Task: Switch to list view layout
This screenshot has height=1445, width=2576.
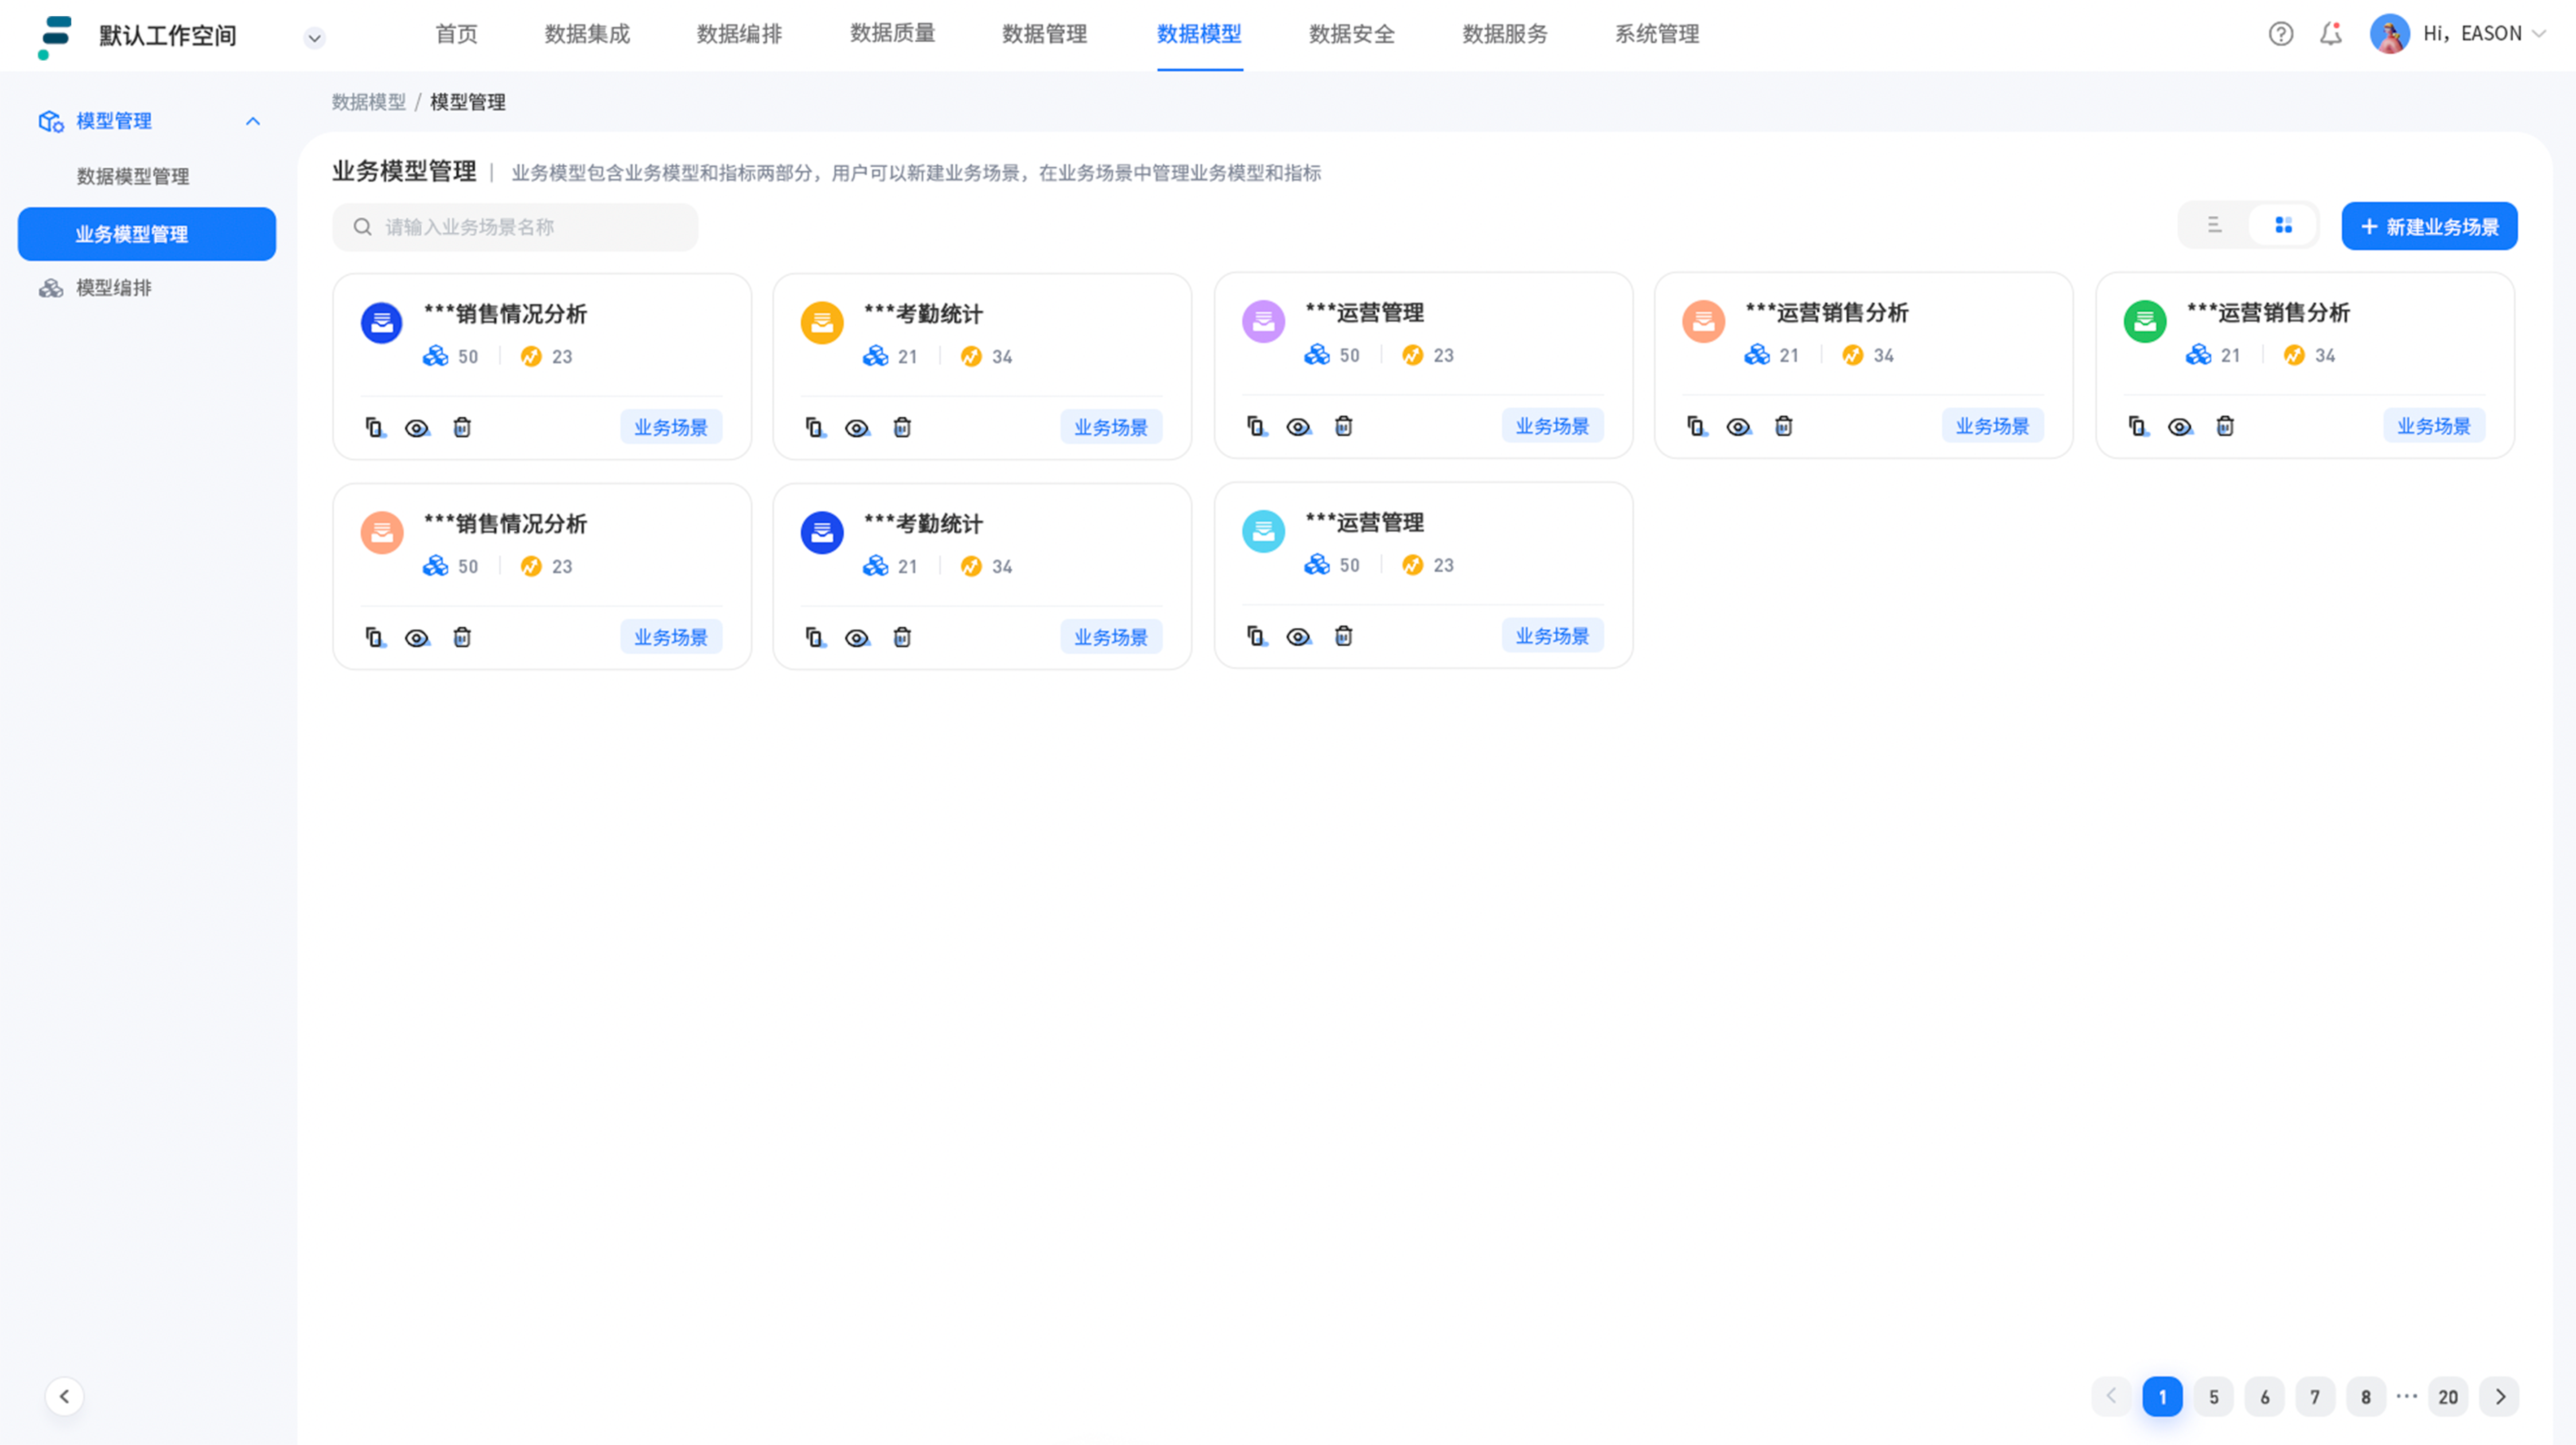Action: click(x=2214, y=226)
